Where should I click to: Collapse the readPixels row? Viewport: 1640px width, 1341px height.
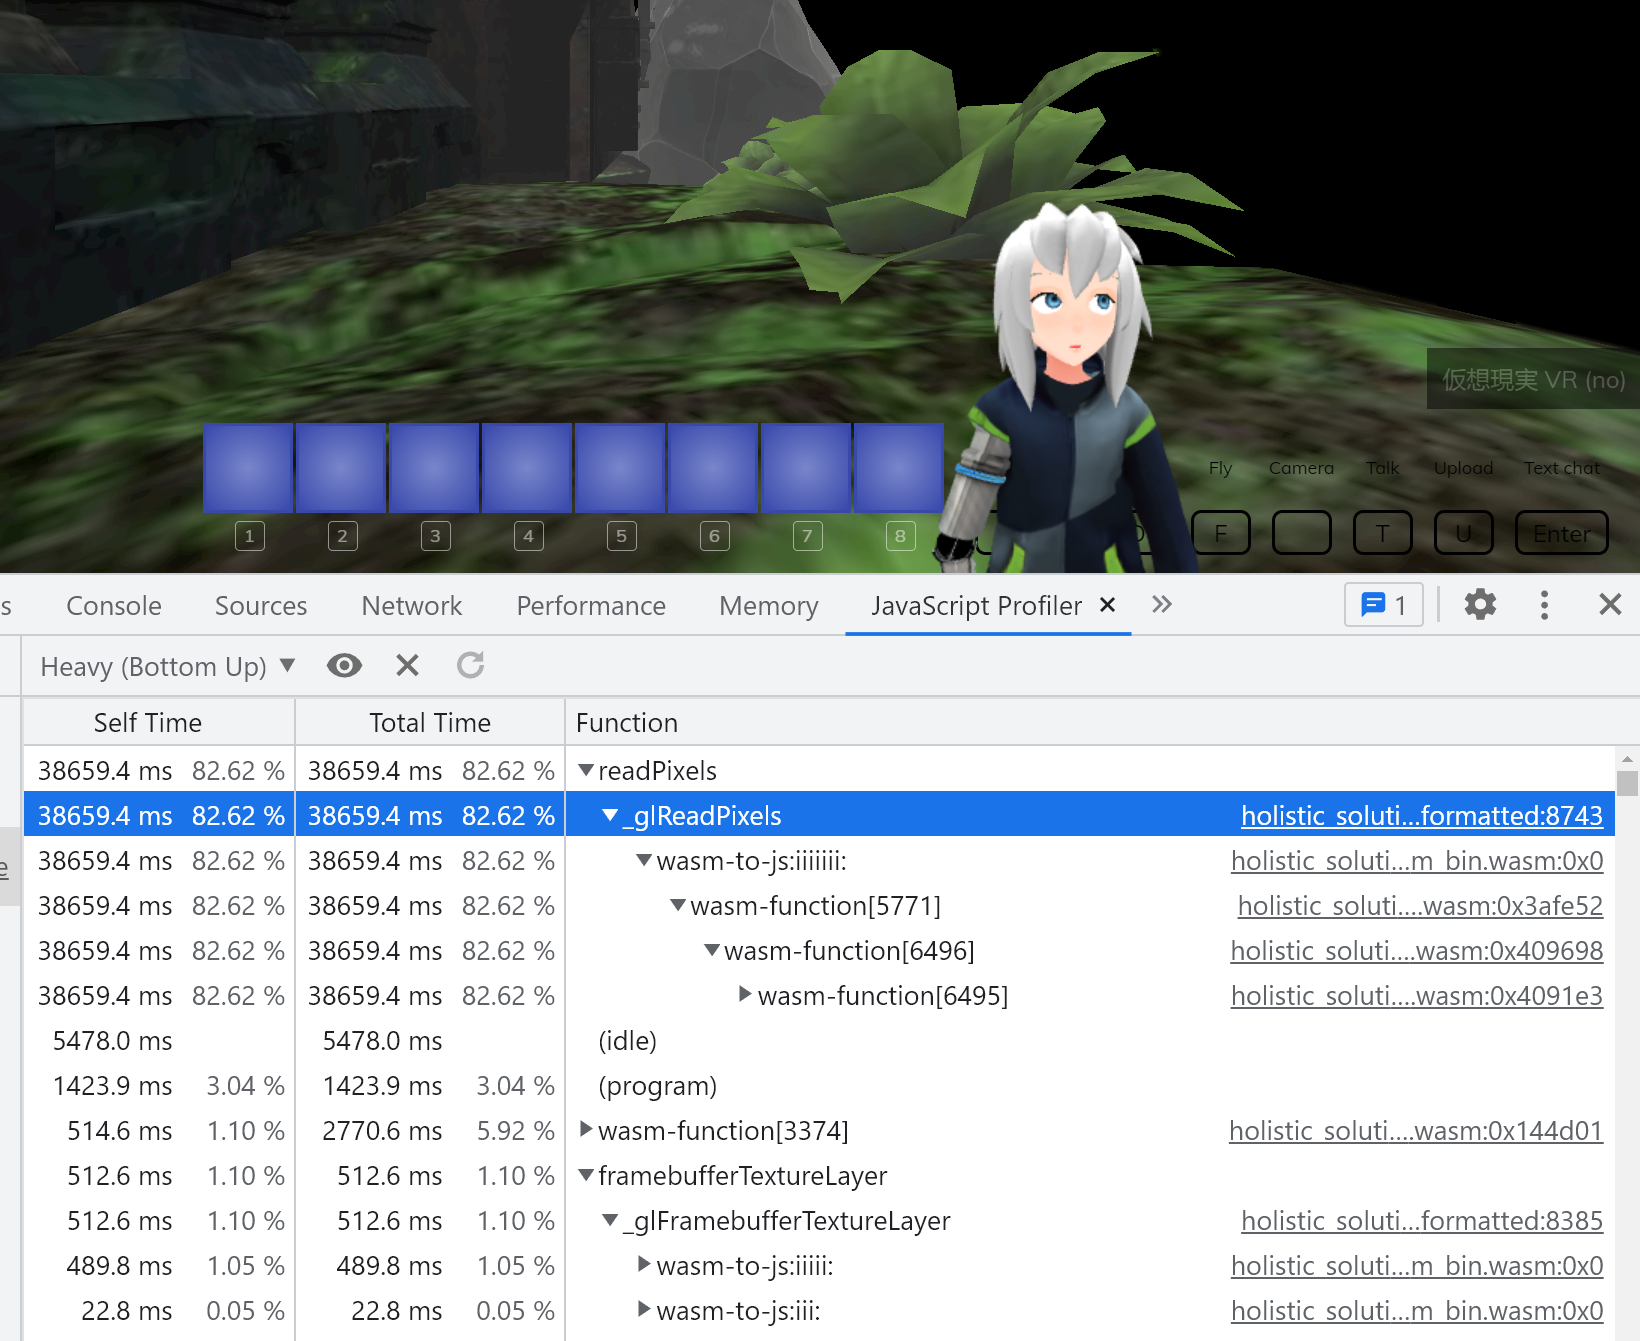(587, 770)
